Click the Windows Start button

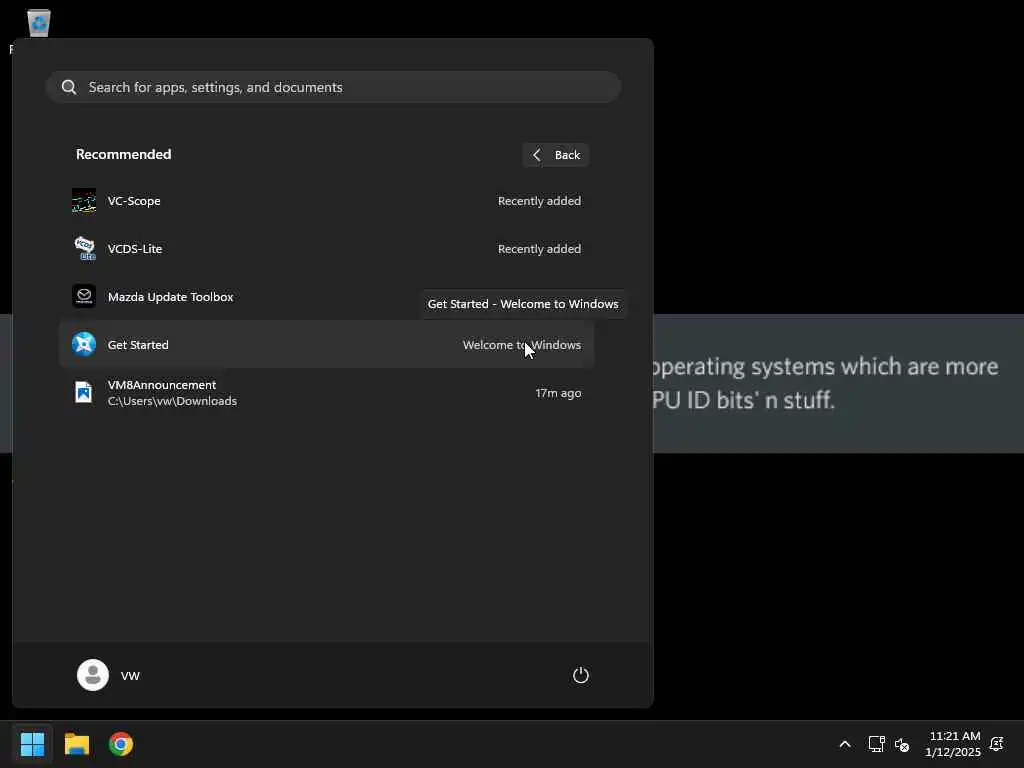tap(33, 744)
